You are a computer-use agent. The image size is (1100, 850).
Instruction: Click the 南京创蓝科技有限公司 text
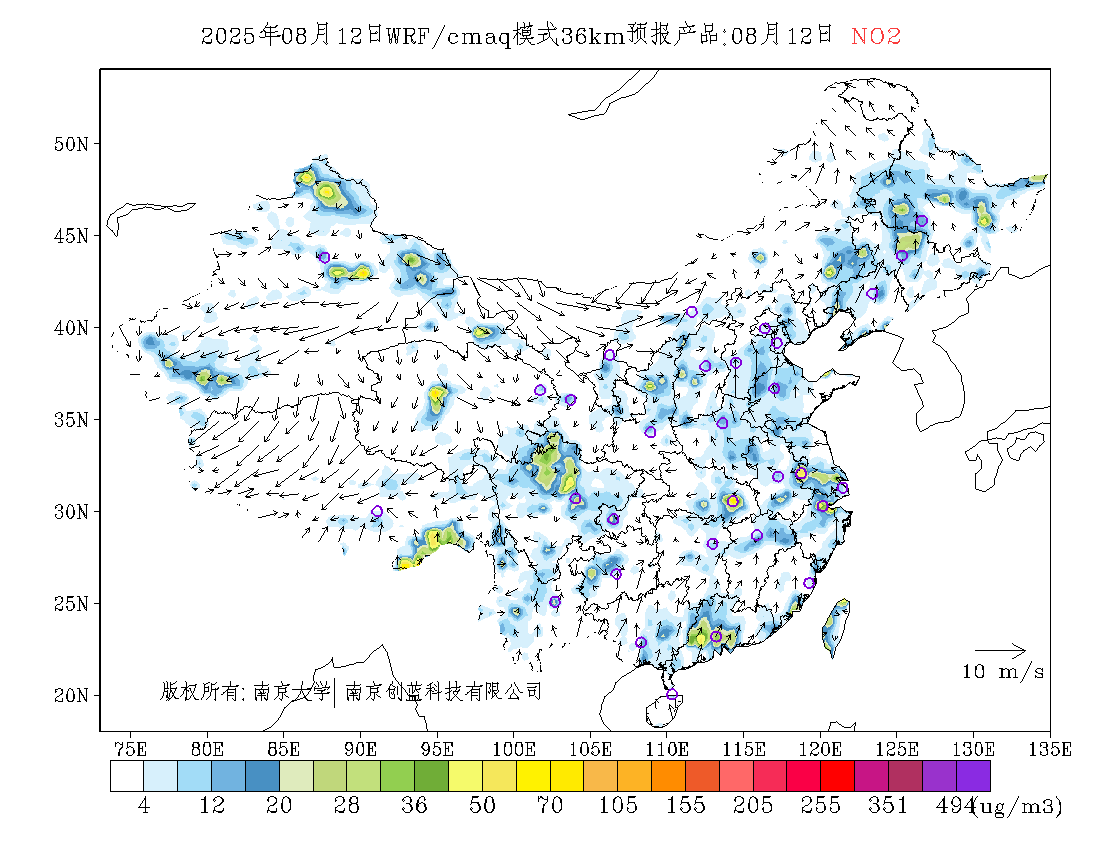coord(443,692)
